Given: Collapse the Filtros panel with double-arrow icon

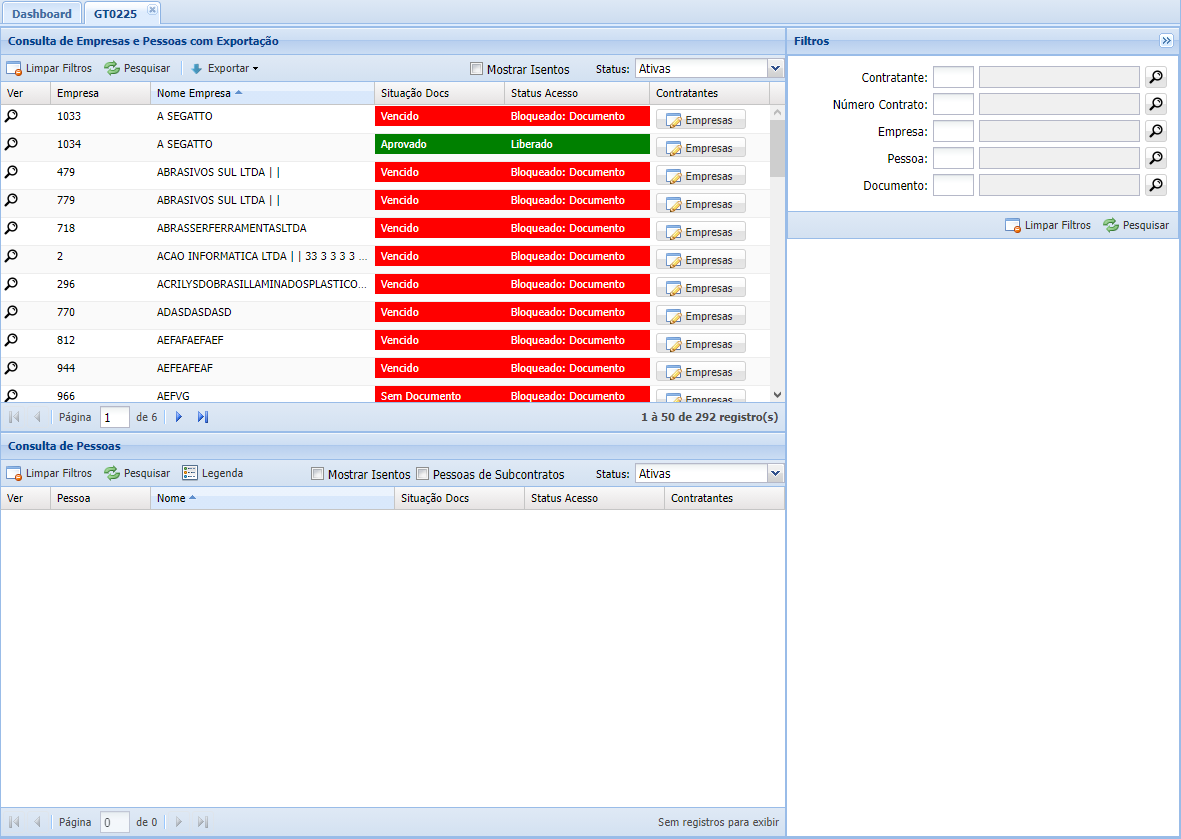Looking at the screenshot, I should [x=1166, y=41].
